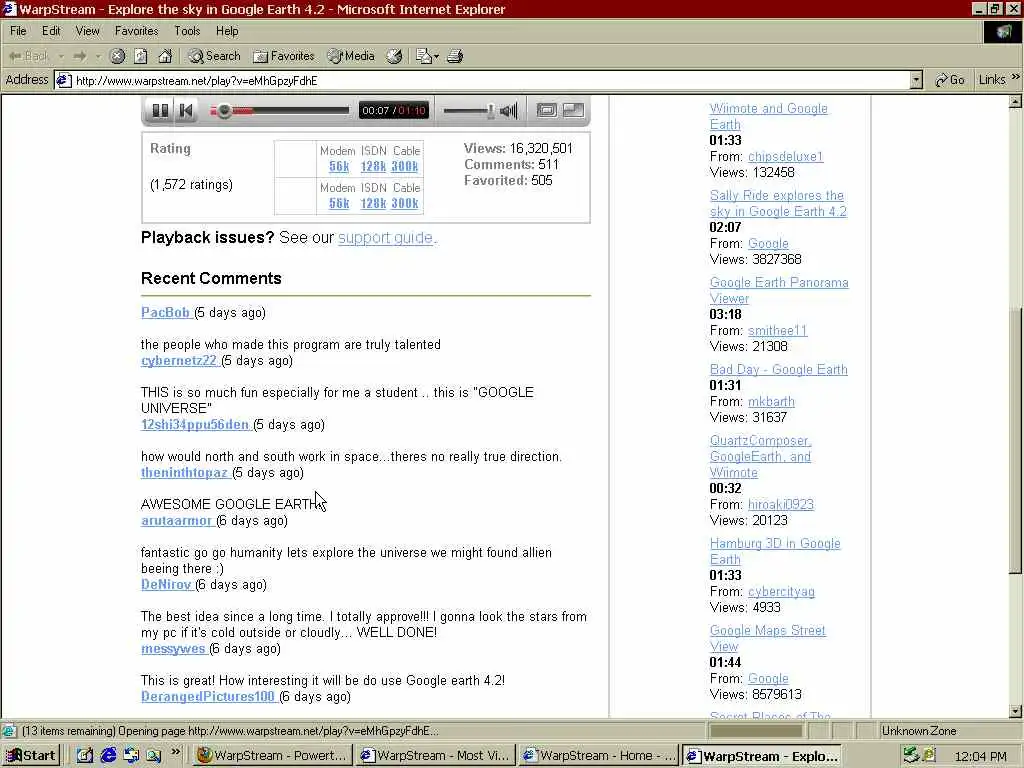Open the View menu
The height and width of the screenshot is (768, 1024).
[x=88, y=31]
